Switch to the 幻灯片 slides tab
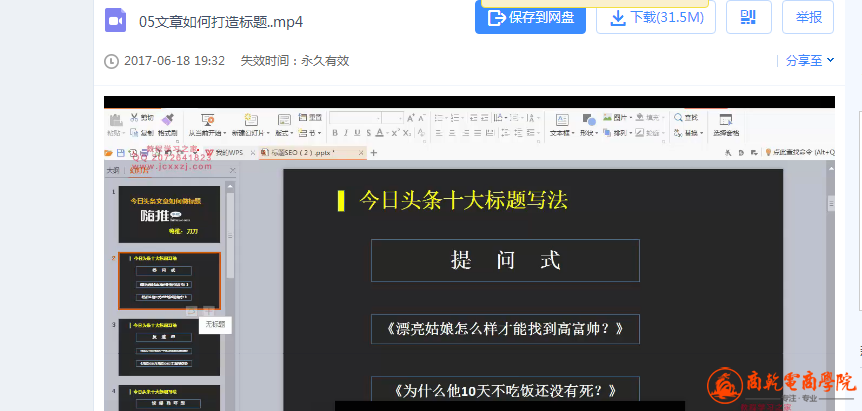The width and height of the screenshot is (862, 411). pyautogui.click(x=139, y=170)
